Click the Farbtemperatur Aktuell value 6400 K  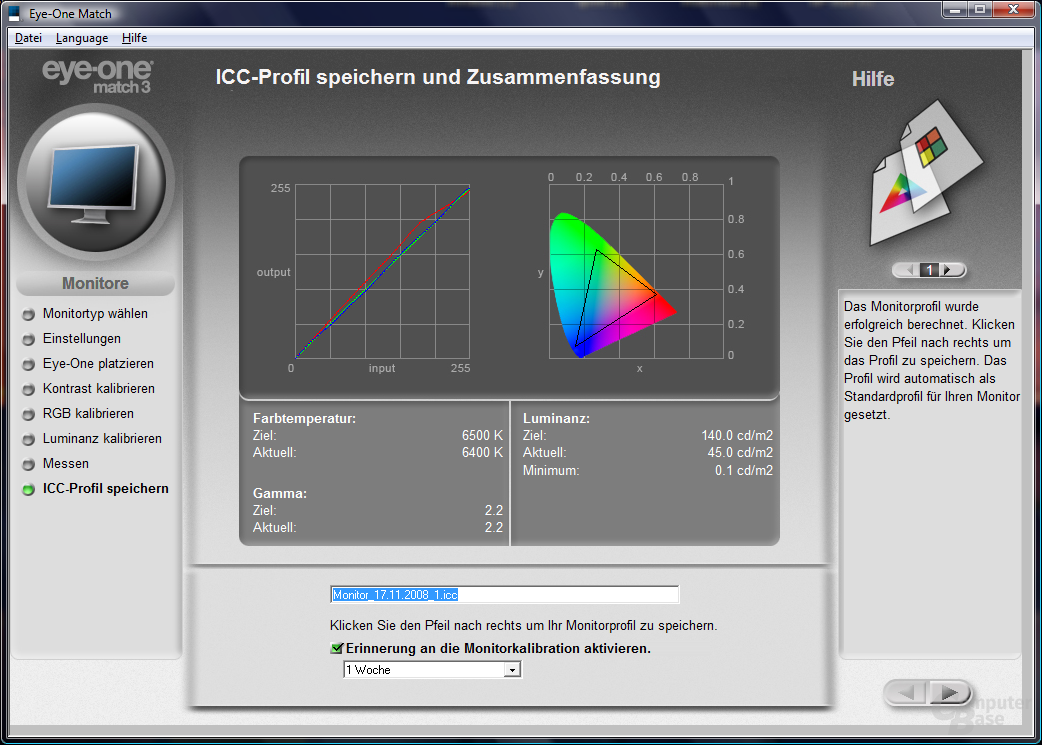point(482,453)
